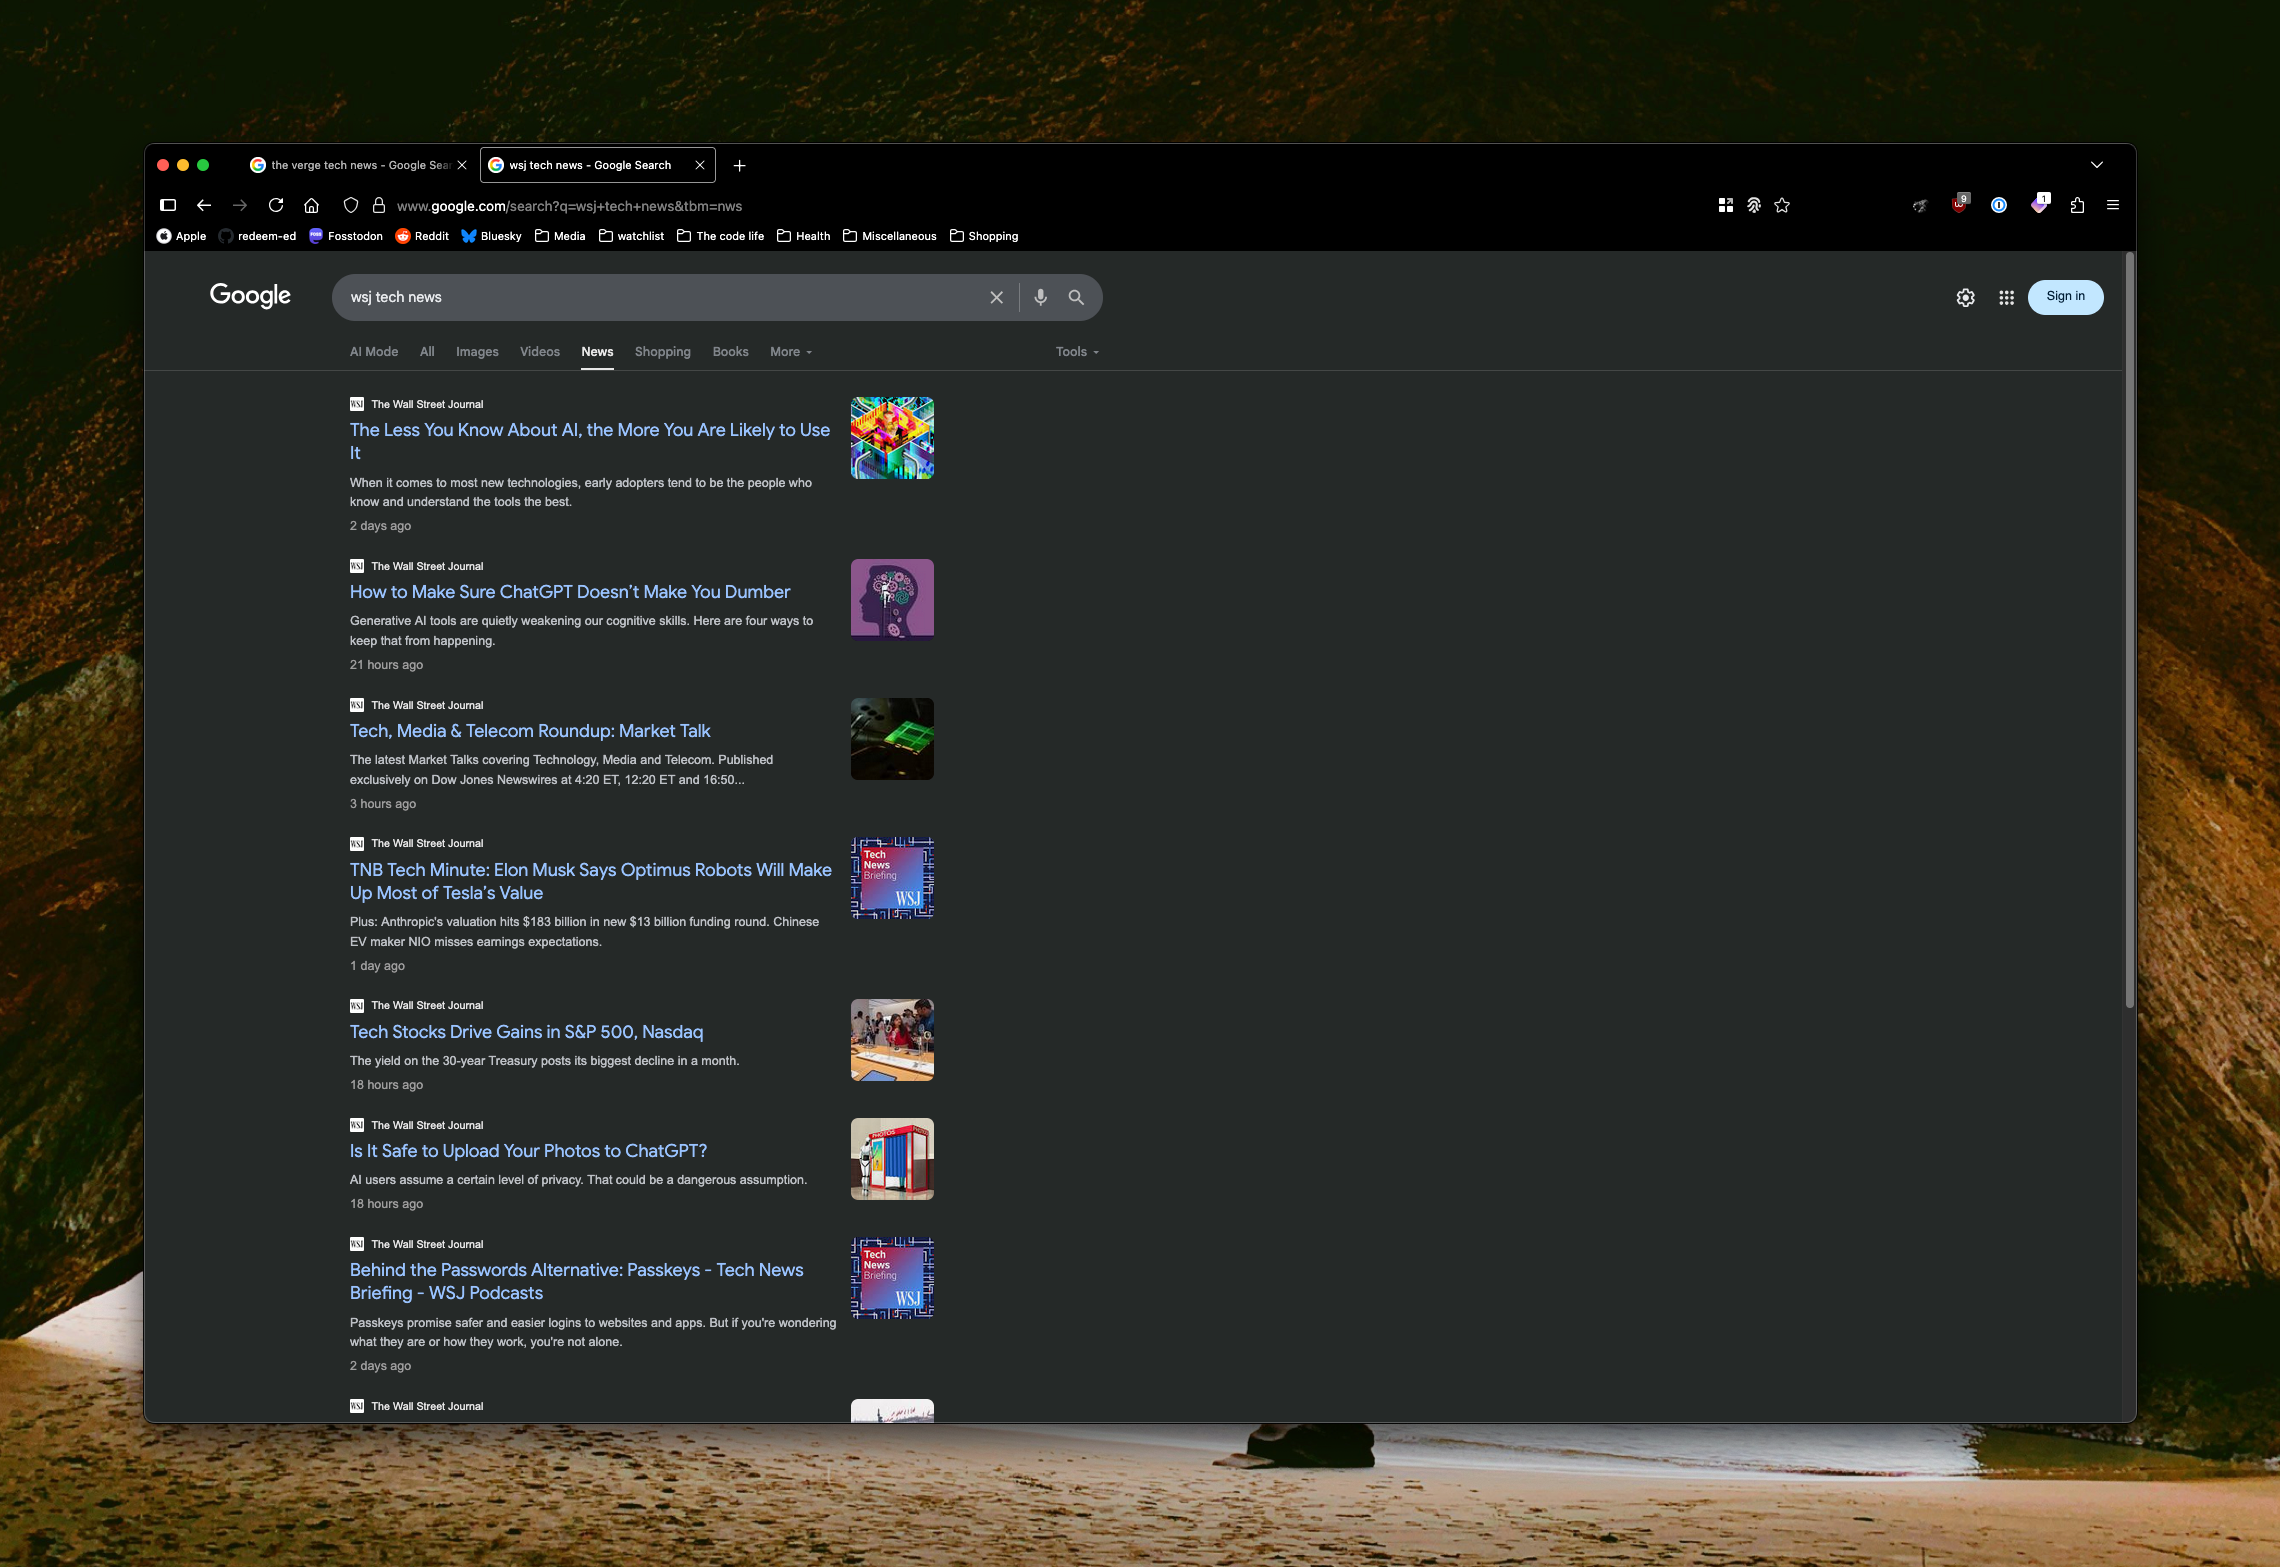Switch to the Images search tab
This screenshot has width=2280, height=1567.
coord(477,352)
